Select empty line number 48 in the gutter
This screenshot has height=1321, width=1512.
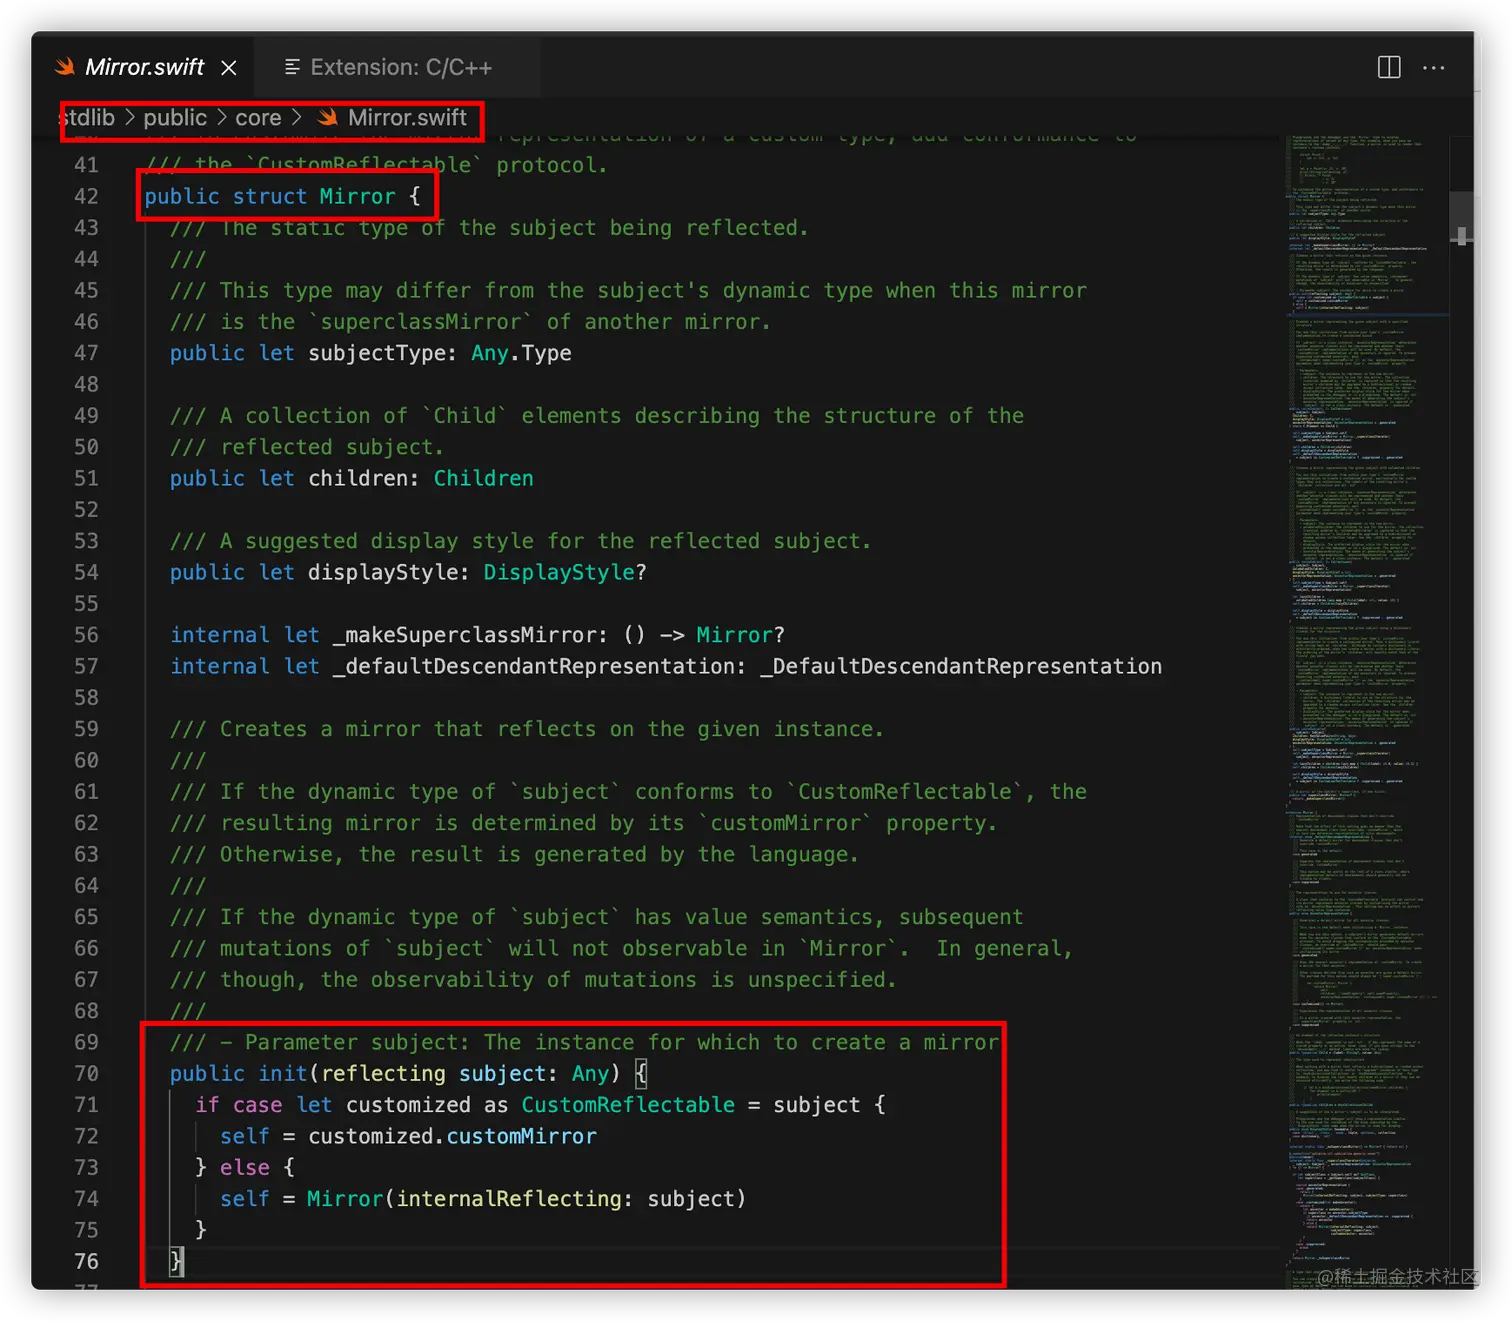[87, 384]
